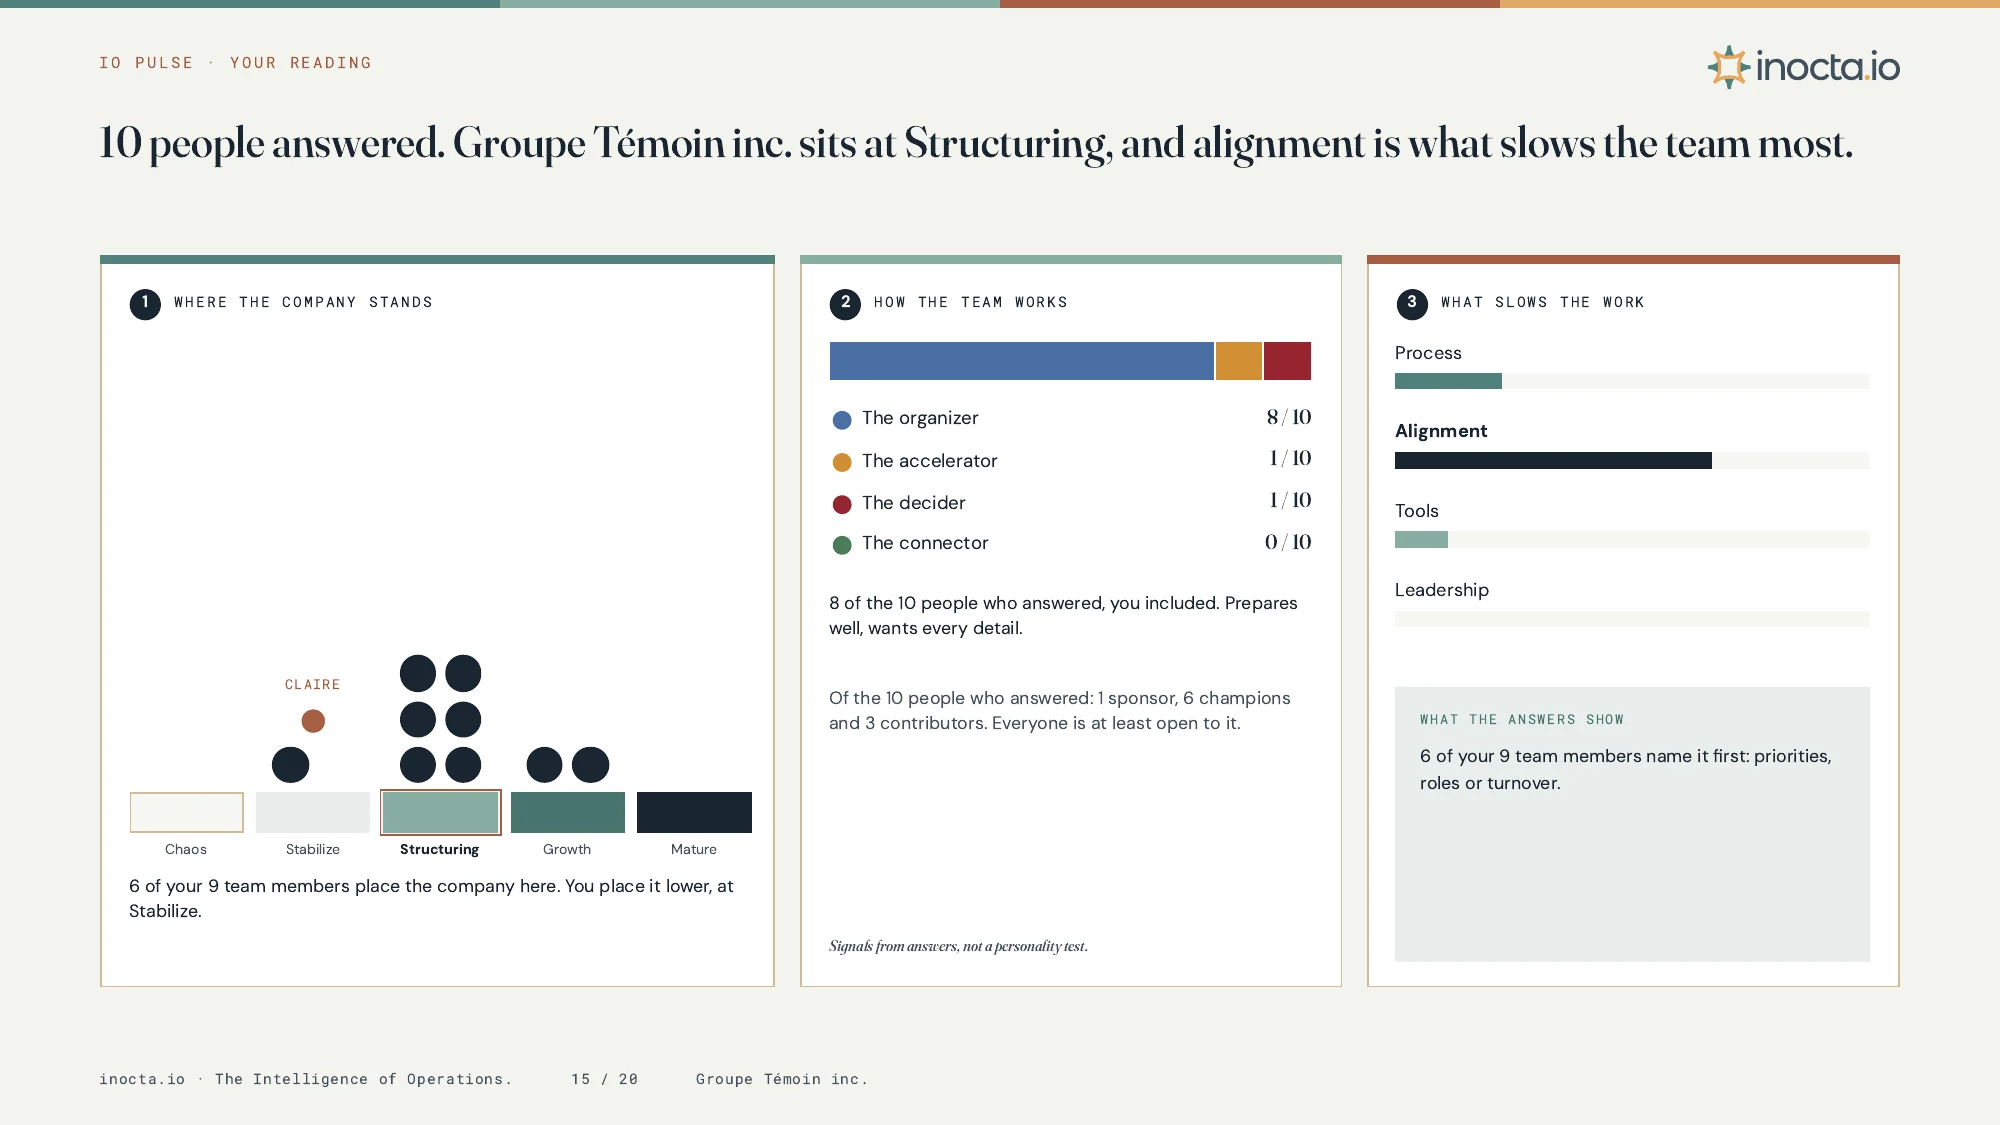The width and height of the screenshot is (2000, 1125).
Task: Select the highlighted Structuring stage swatch
Action: tap(440, 812)
